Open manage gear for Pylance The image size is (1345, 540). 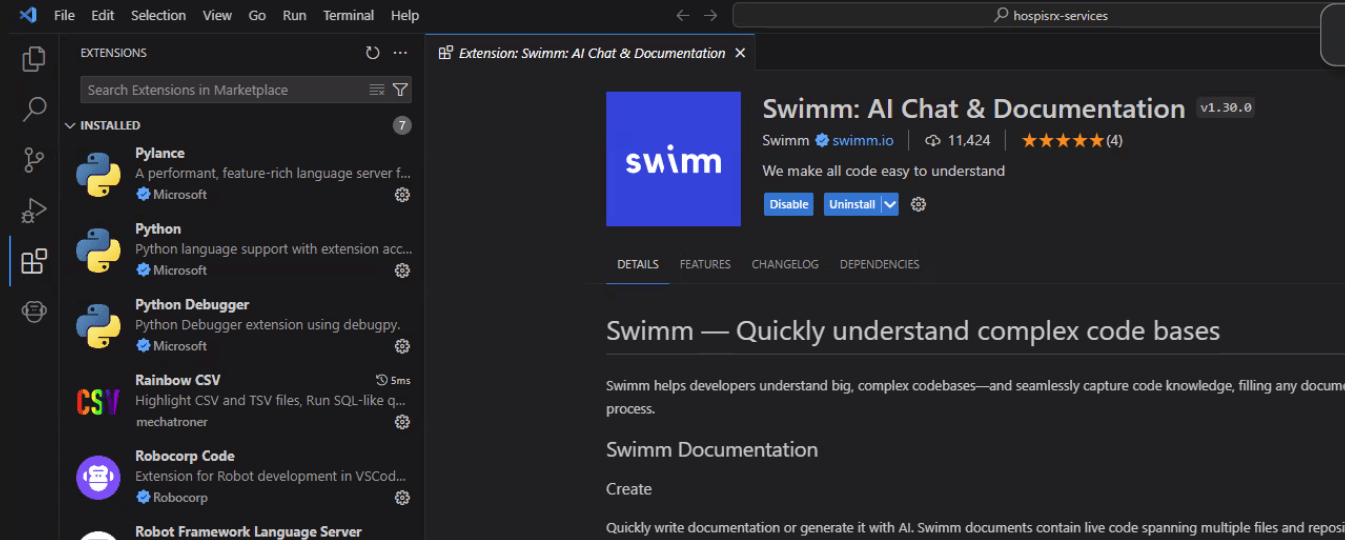[402, 195]
